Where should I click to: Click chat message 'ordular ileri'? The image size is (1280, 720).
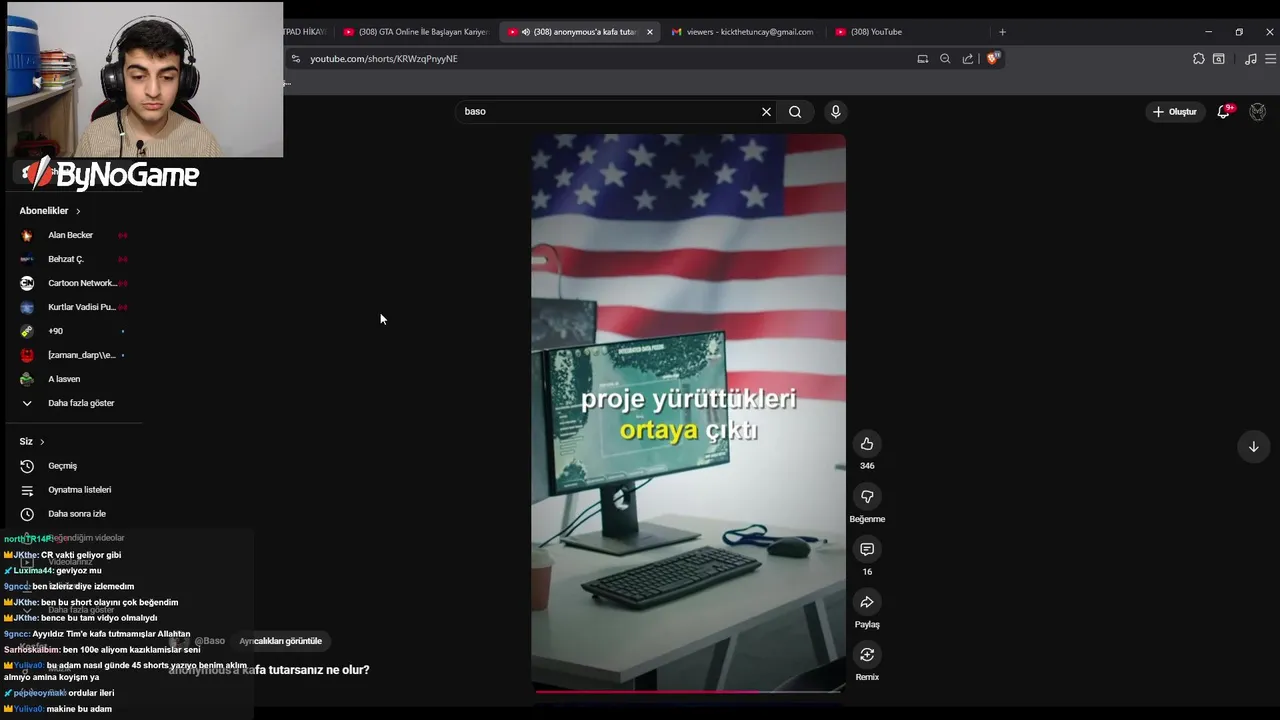pos(91,693)
